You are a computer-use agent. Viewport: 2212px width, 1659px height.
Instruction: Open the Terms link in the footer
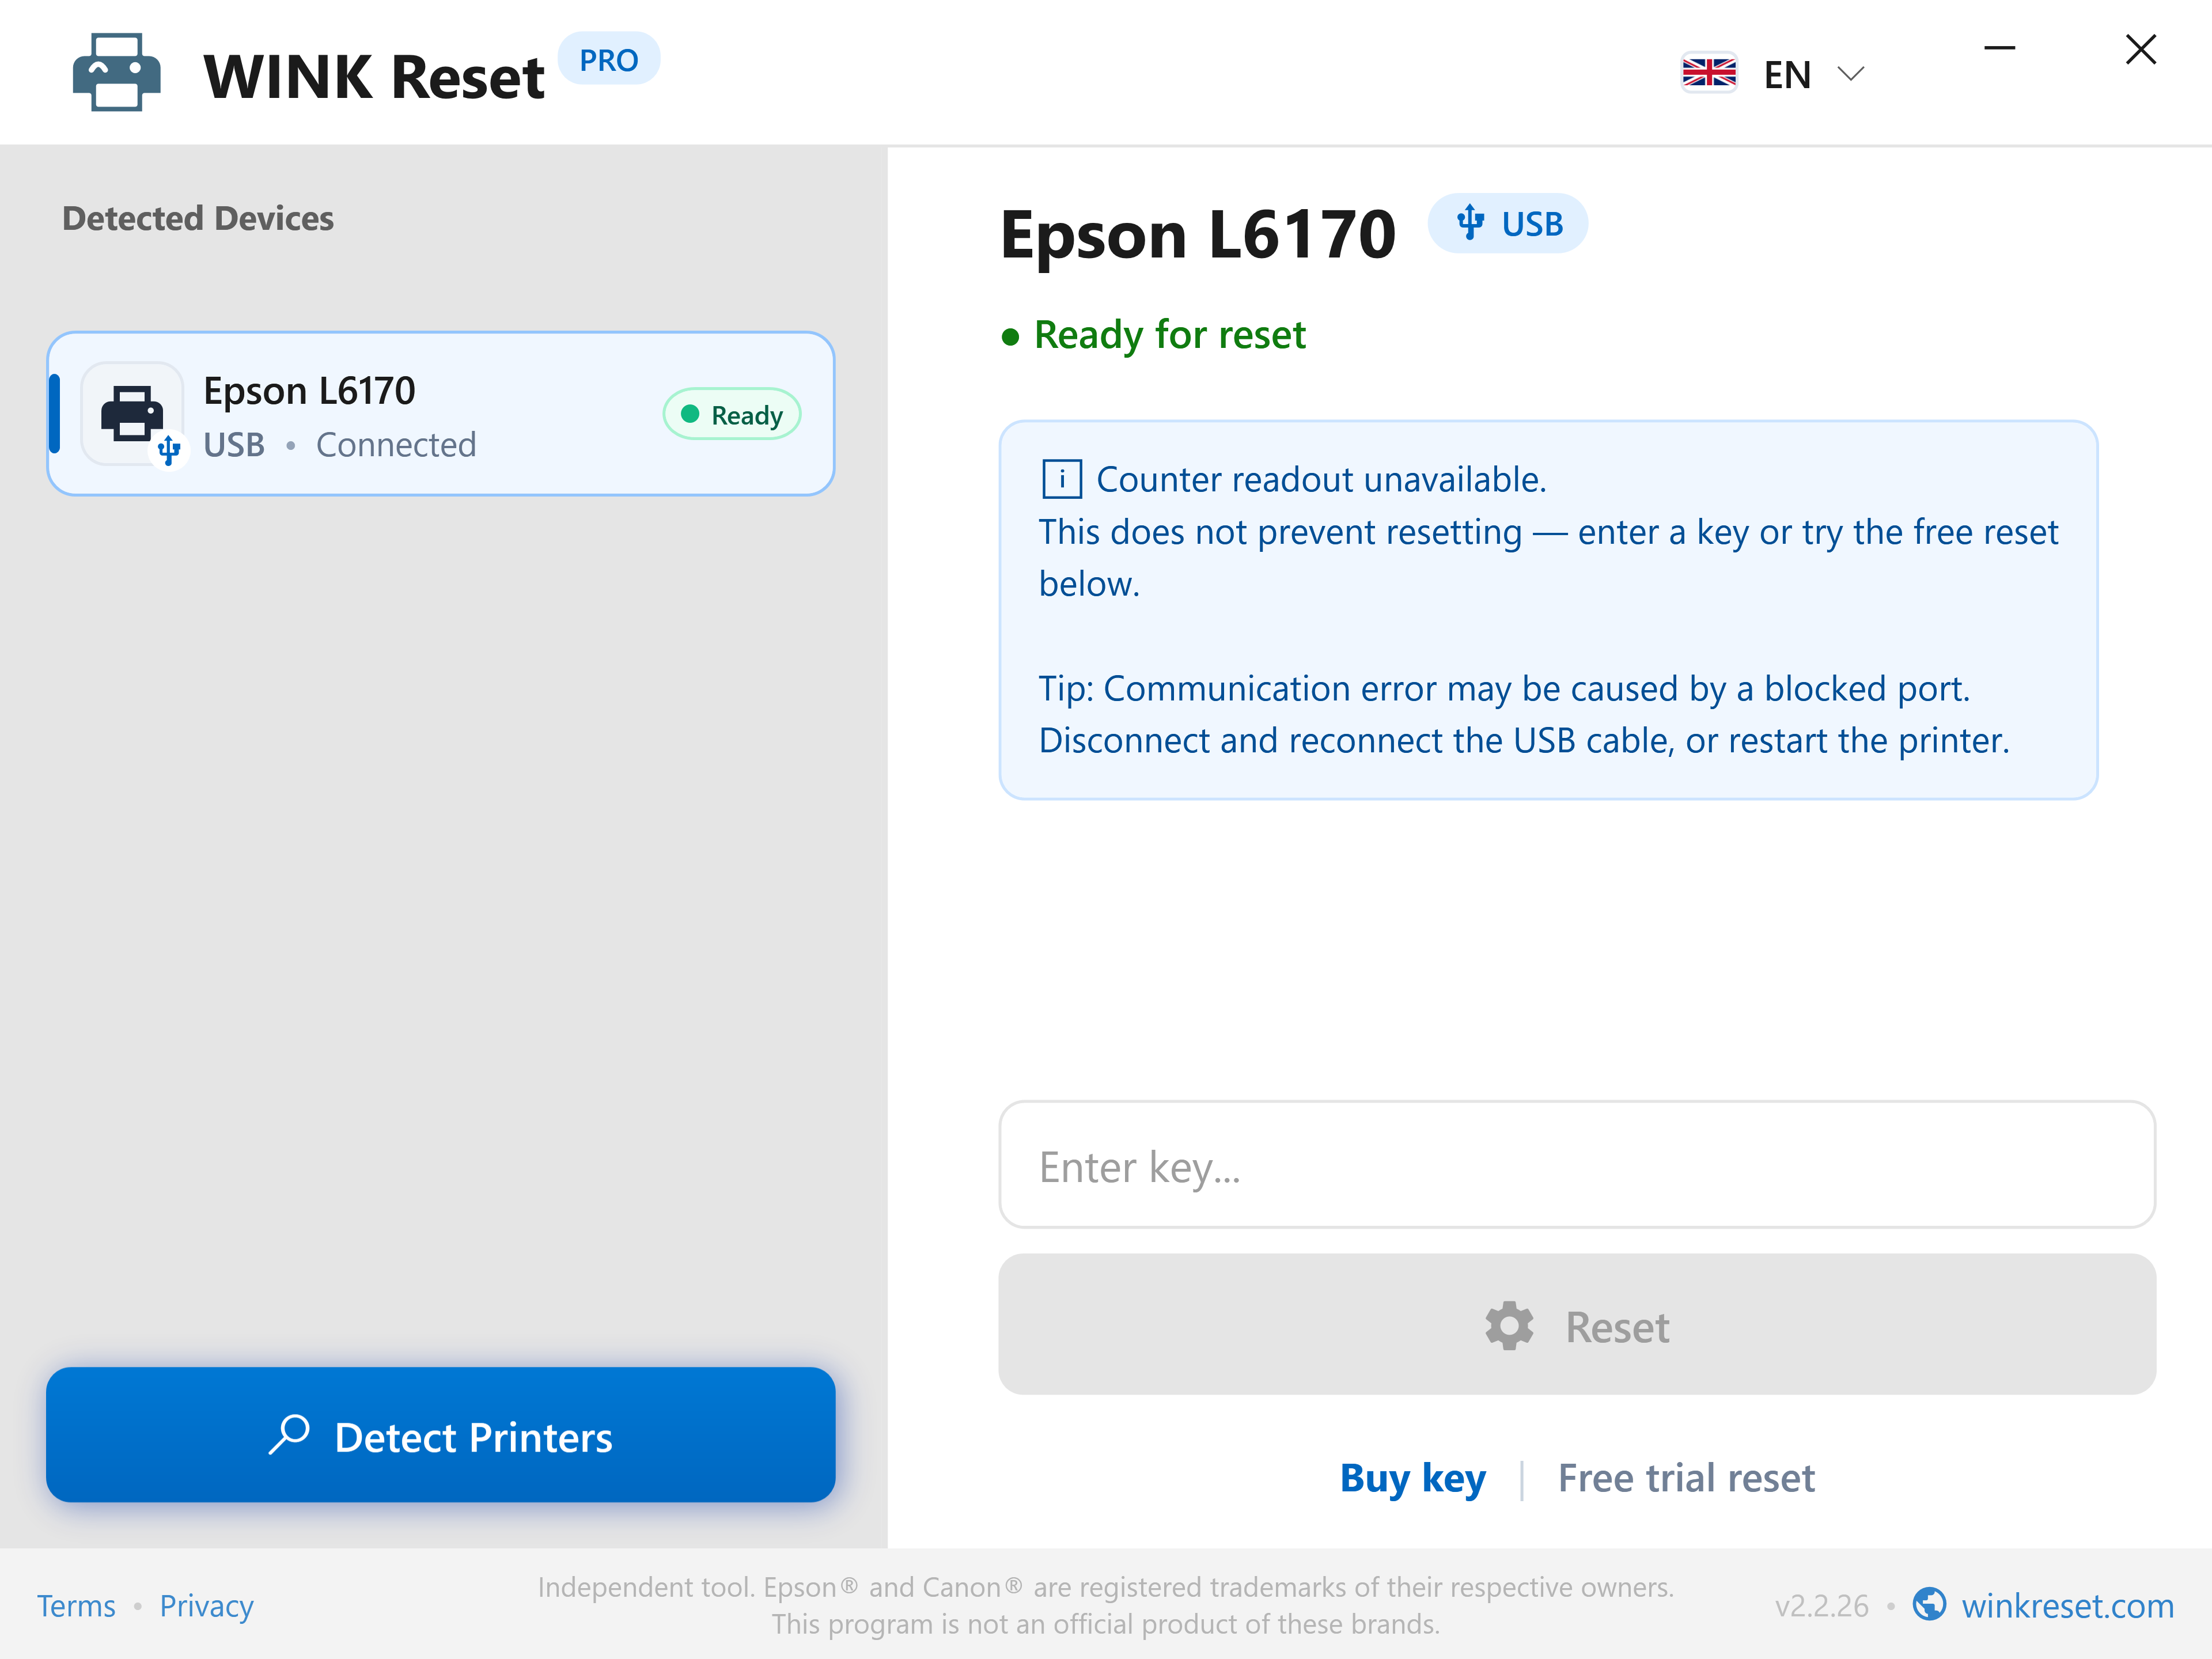click(x=76, y=1606)
